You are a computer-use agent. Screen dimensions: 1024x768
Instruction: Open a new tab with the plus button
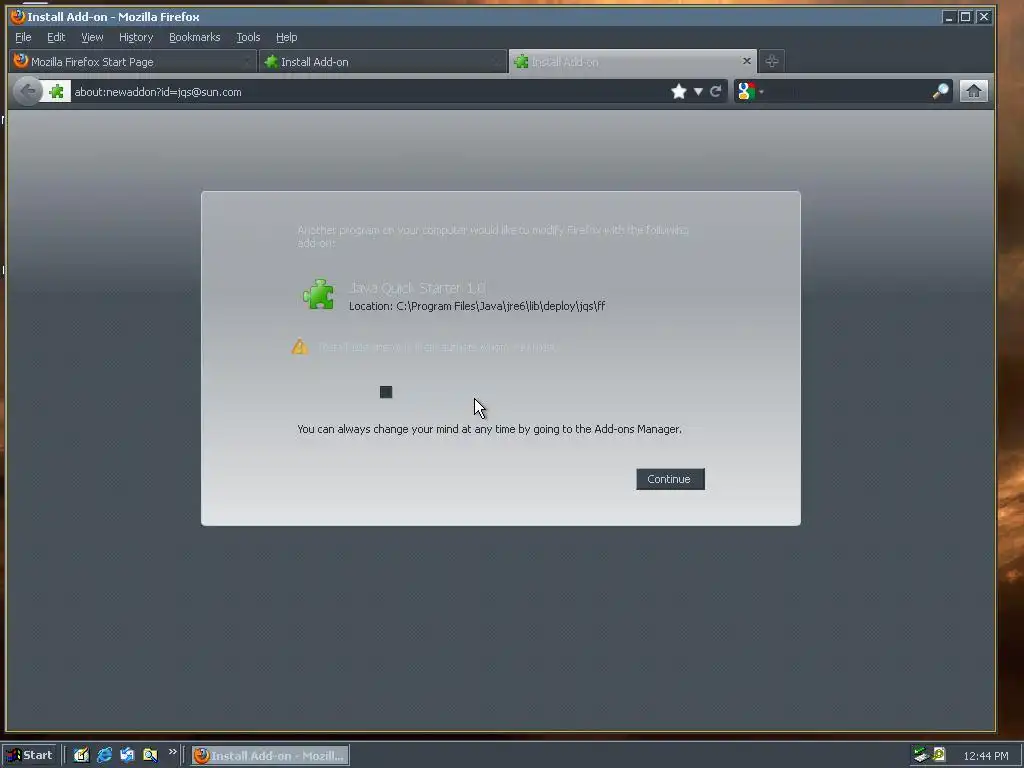pos(771,61)
